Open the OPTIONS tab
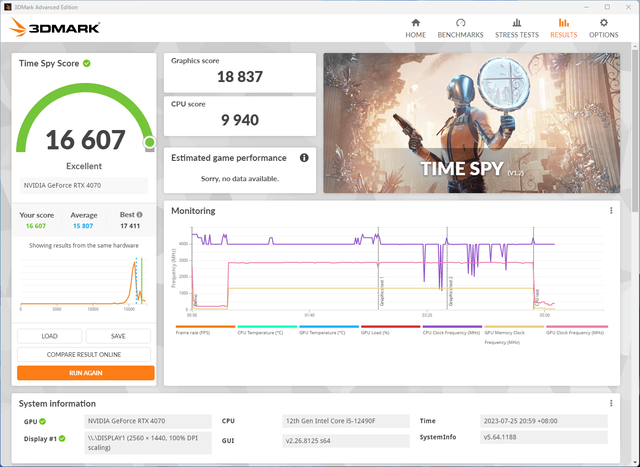Screen dimensions: 640x467 (603, 28)
